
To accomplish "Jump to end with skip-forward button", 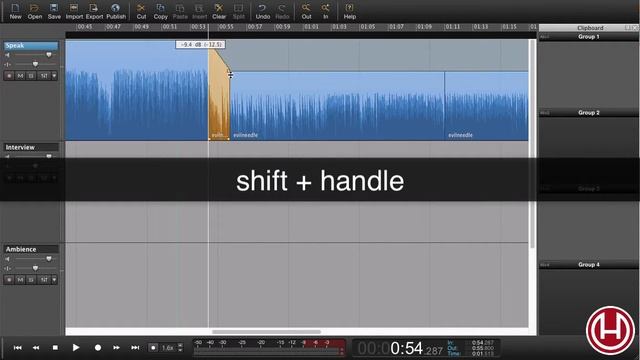I will [135, 348].
